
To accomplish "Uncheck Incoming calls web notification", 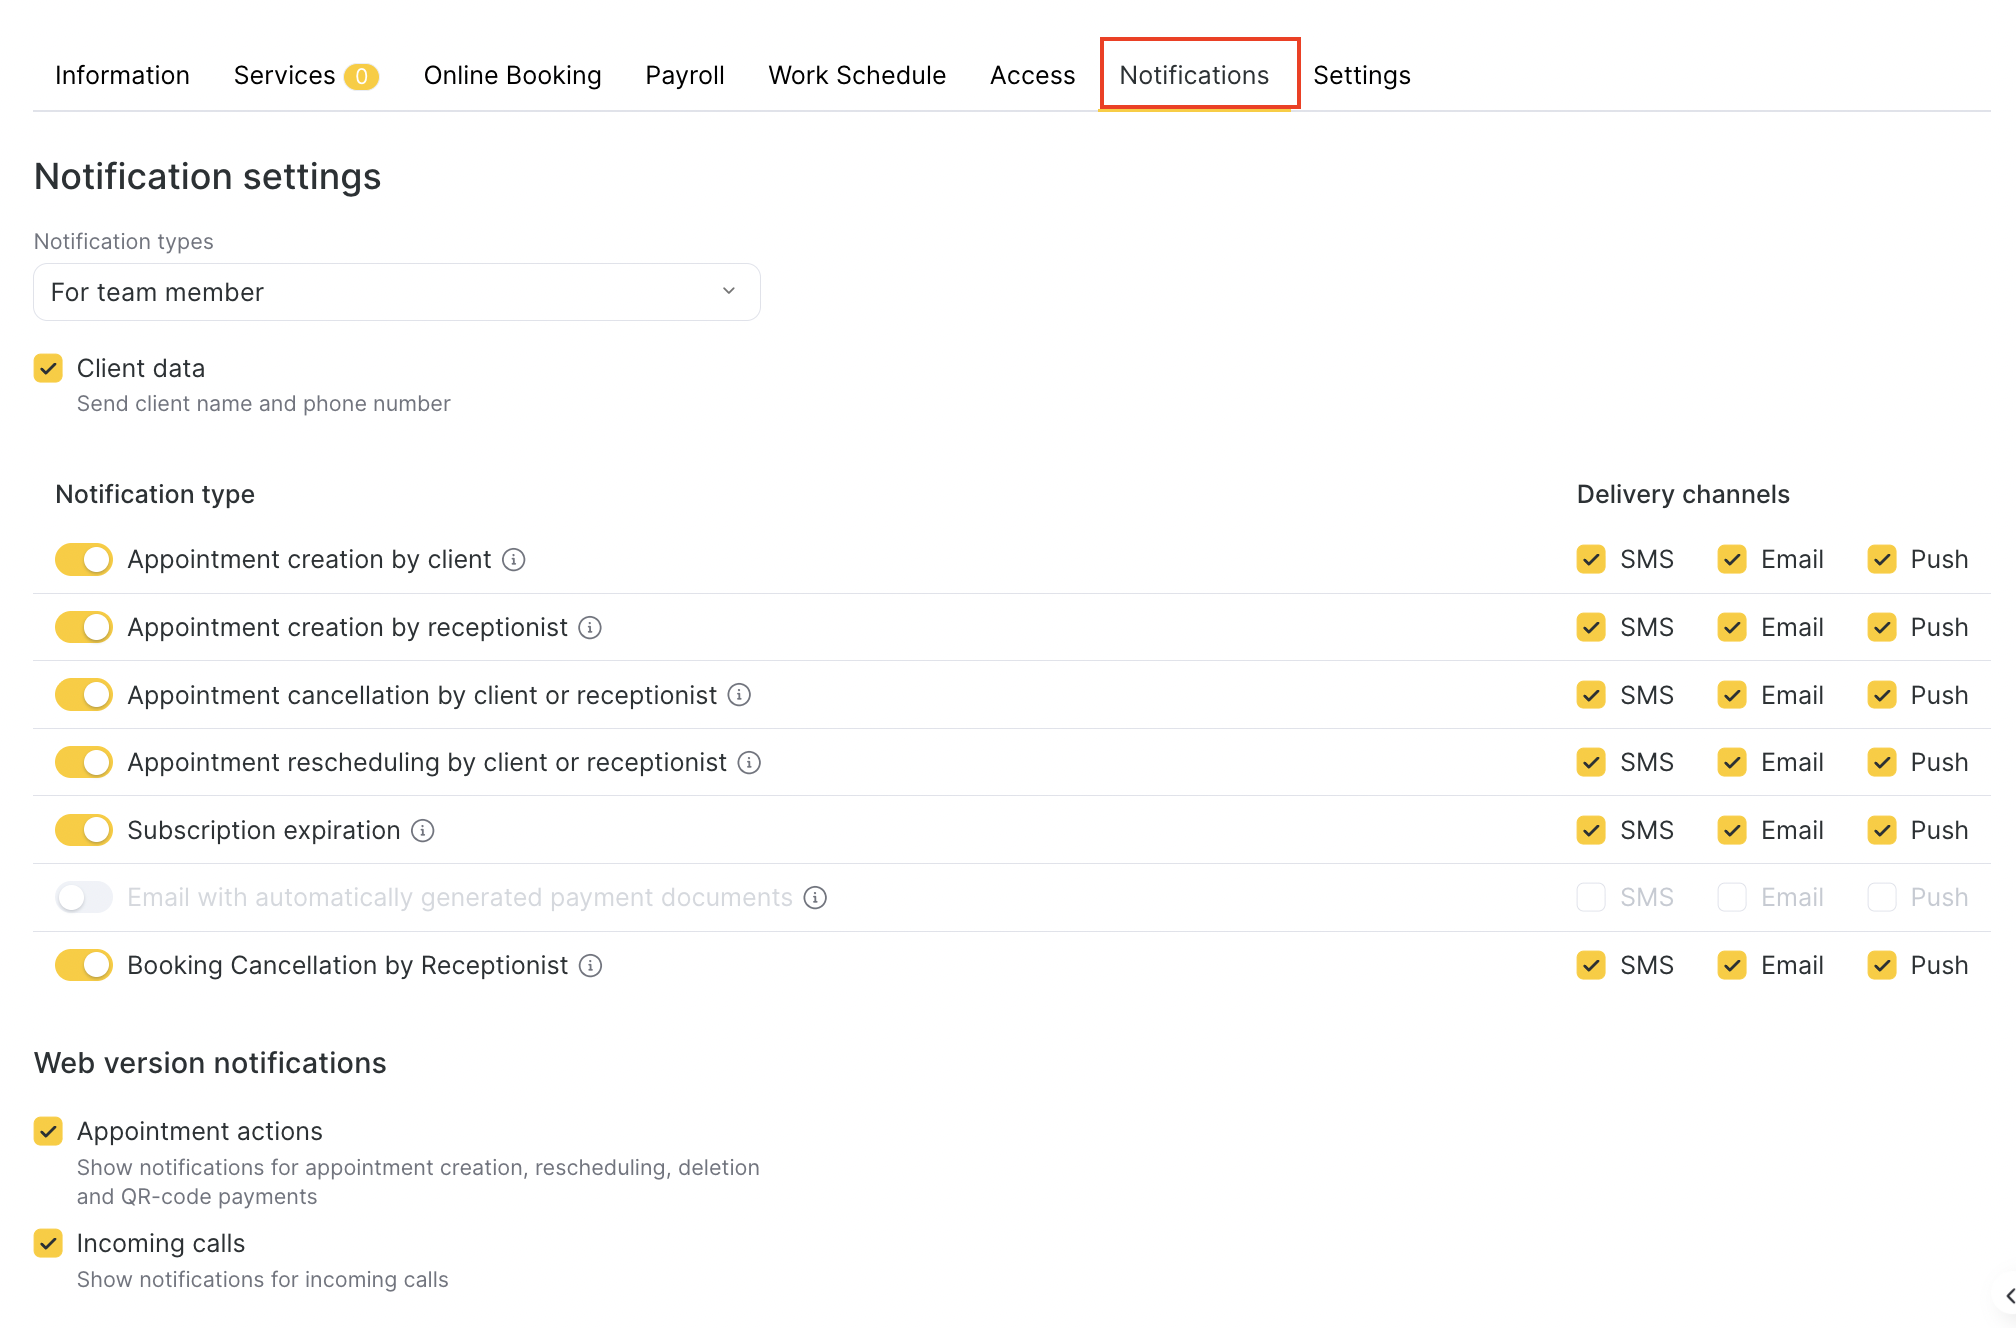I will click(48, 1243).
